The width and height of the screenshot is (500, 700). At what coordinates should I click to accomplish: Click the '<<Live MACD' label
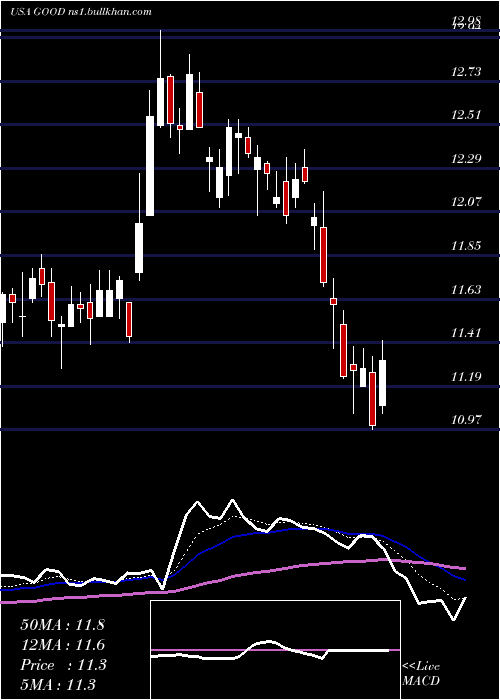pos(421,673)
